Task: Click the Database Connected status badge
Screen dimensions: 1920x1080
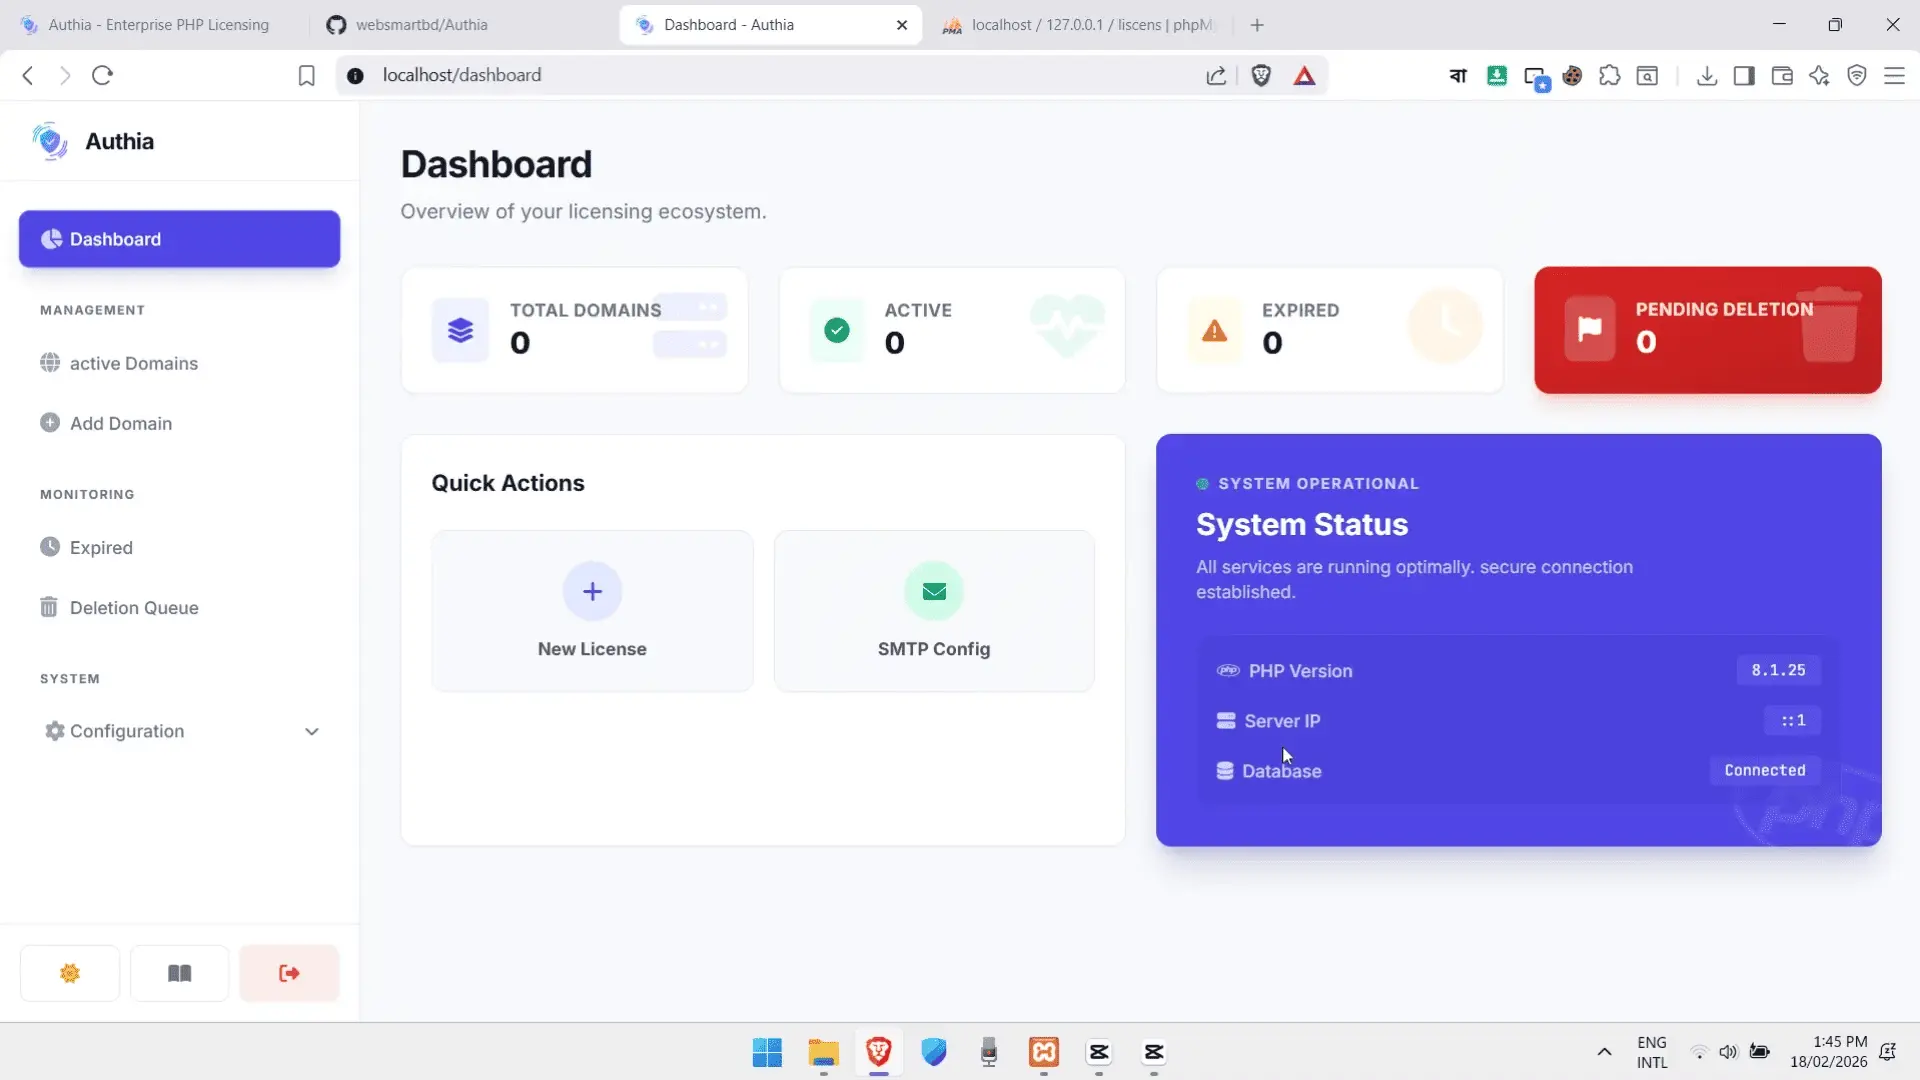Action: (1766, 770)
